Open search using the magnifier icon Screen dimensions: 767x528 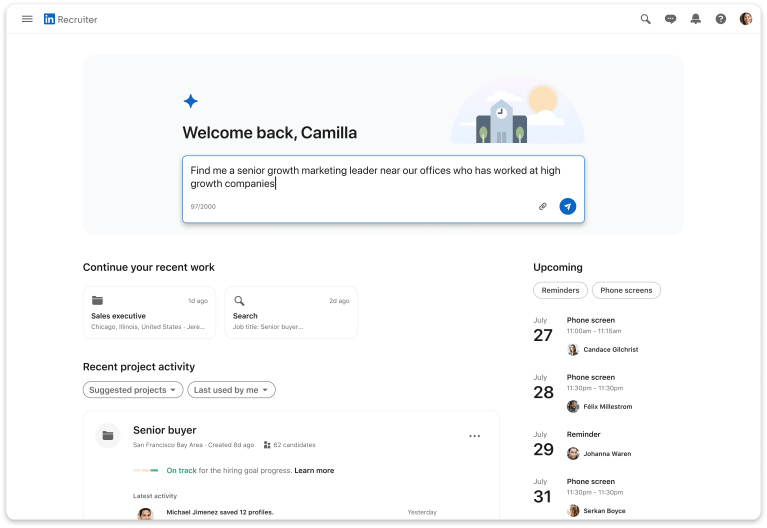tap(646, 19)
